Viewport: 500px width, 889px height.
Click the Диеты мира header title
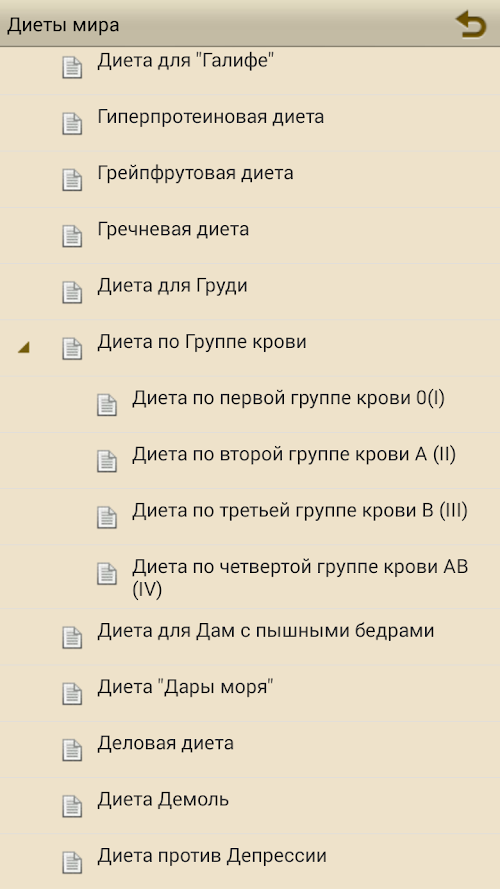pyautogui.click(x=63, y=26)
